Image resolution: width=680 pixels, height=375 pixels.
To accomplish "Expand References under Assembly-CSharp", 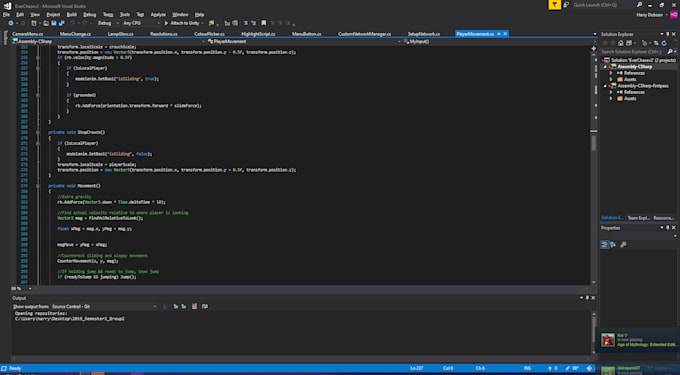I will pos(611,73).
